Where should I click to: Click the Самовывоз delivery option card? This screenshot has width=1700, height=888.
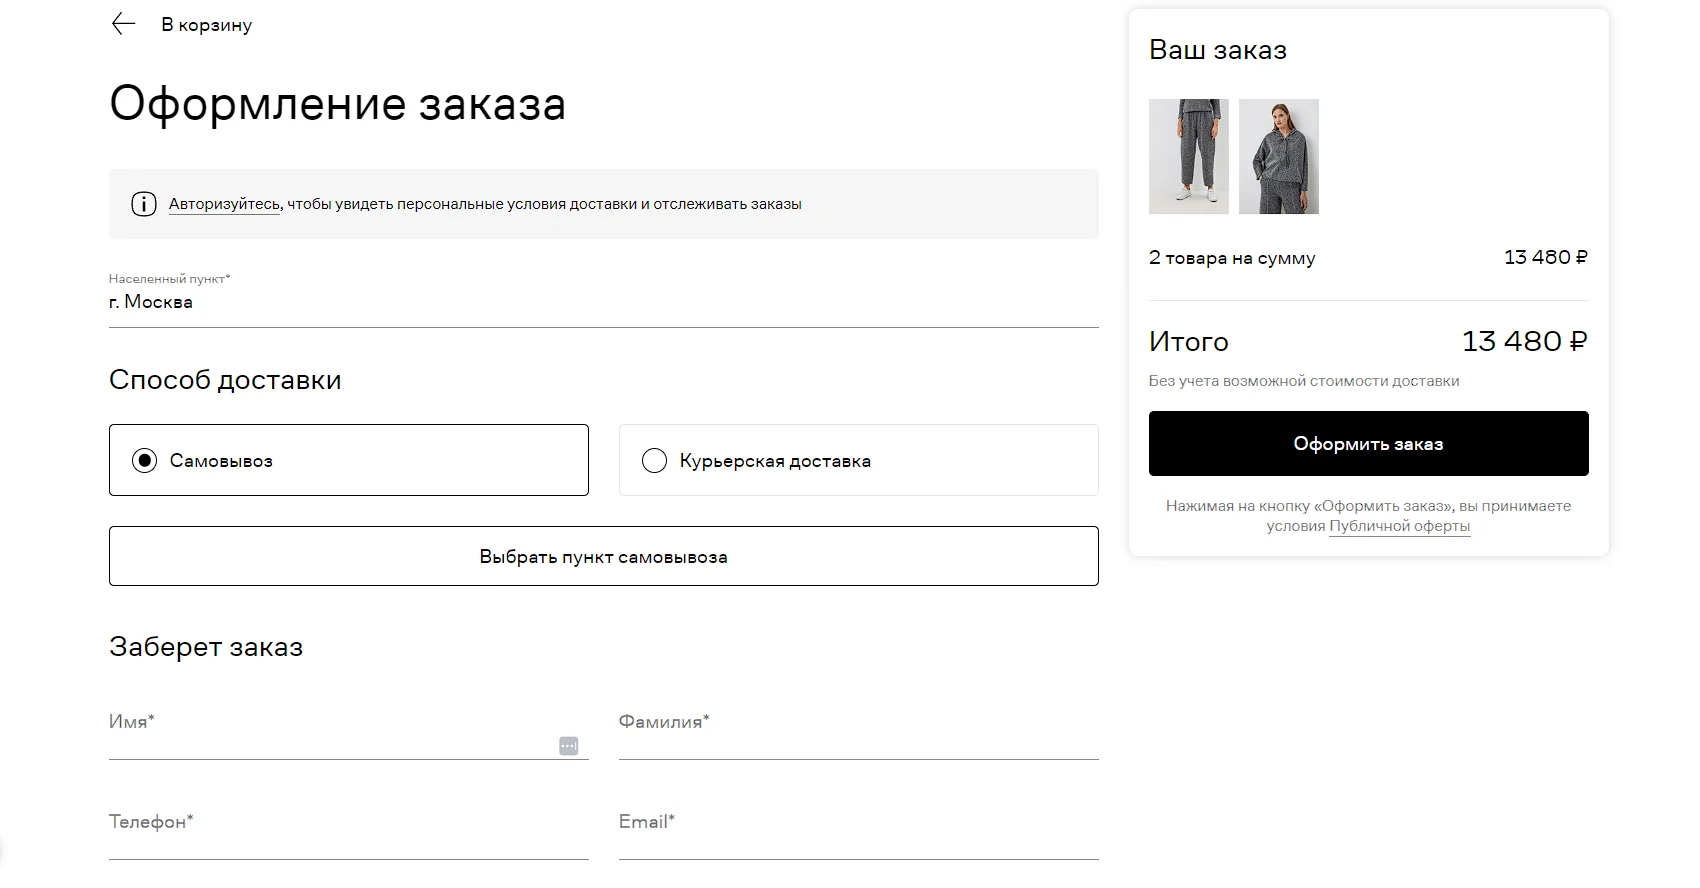tap(349, 460)
